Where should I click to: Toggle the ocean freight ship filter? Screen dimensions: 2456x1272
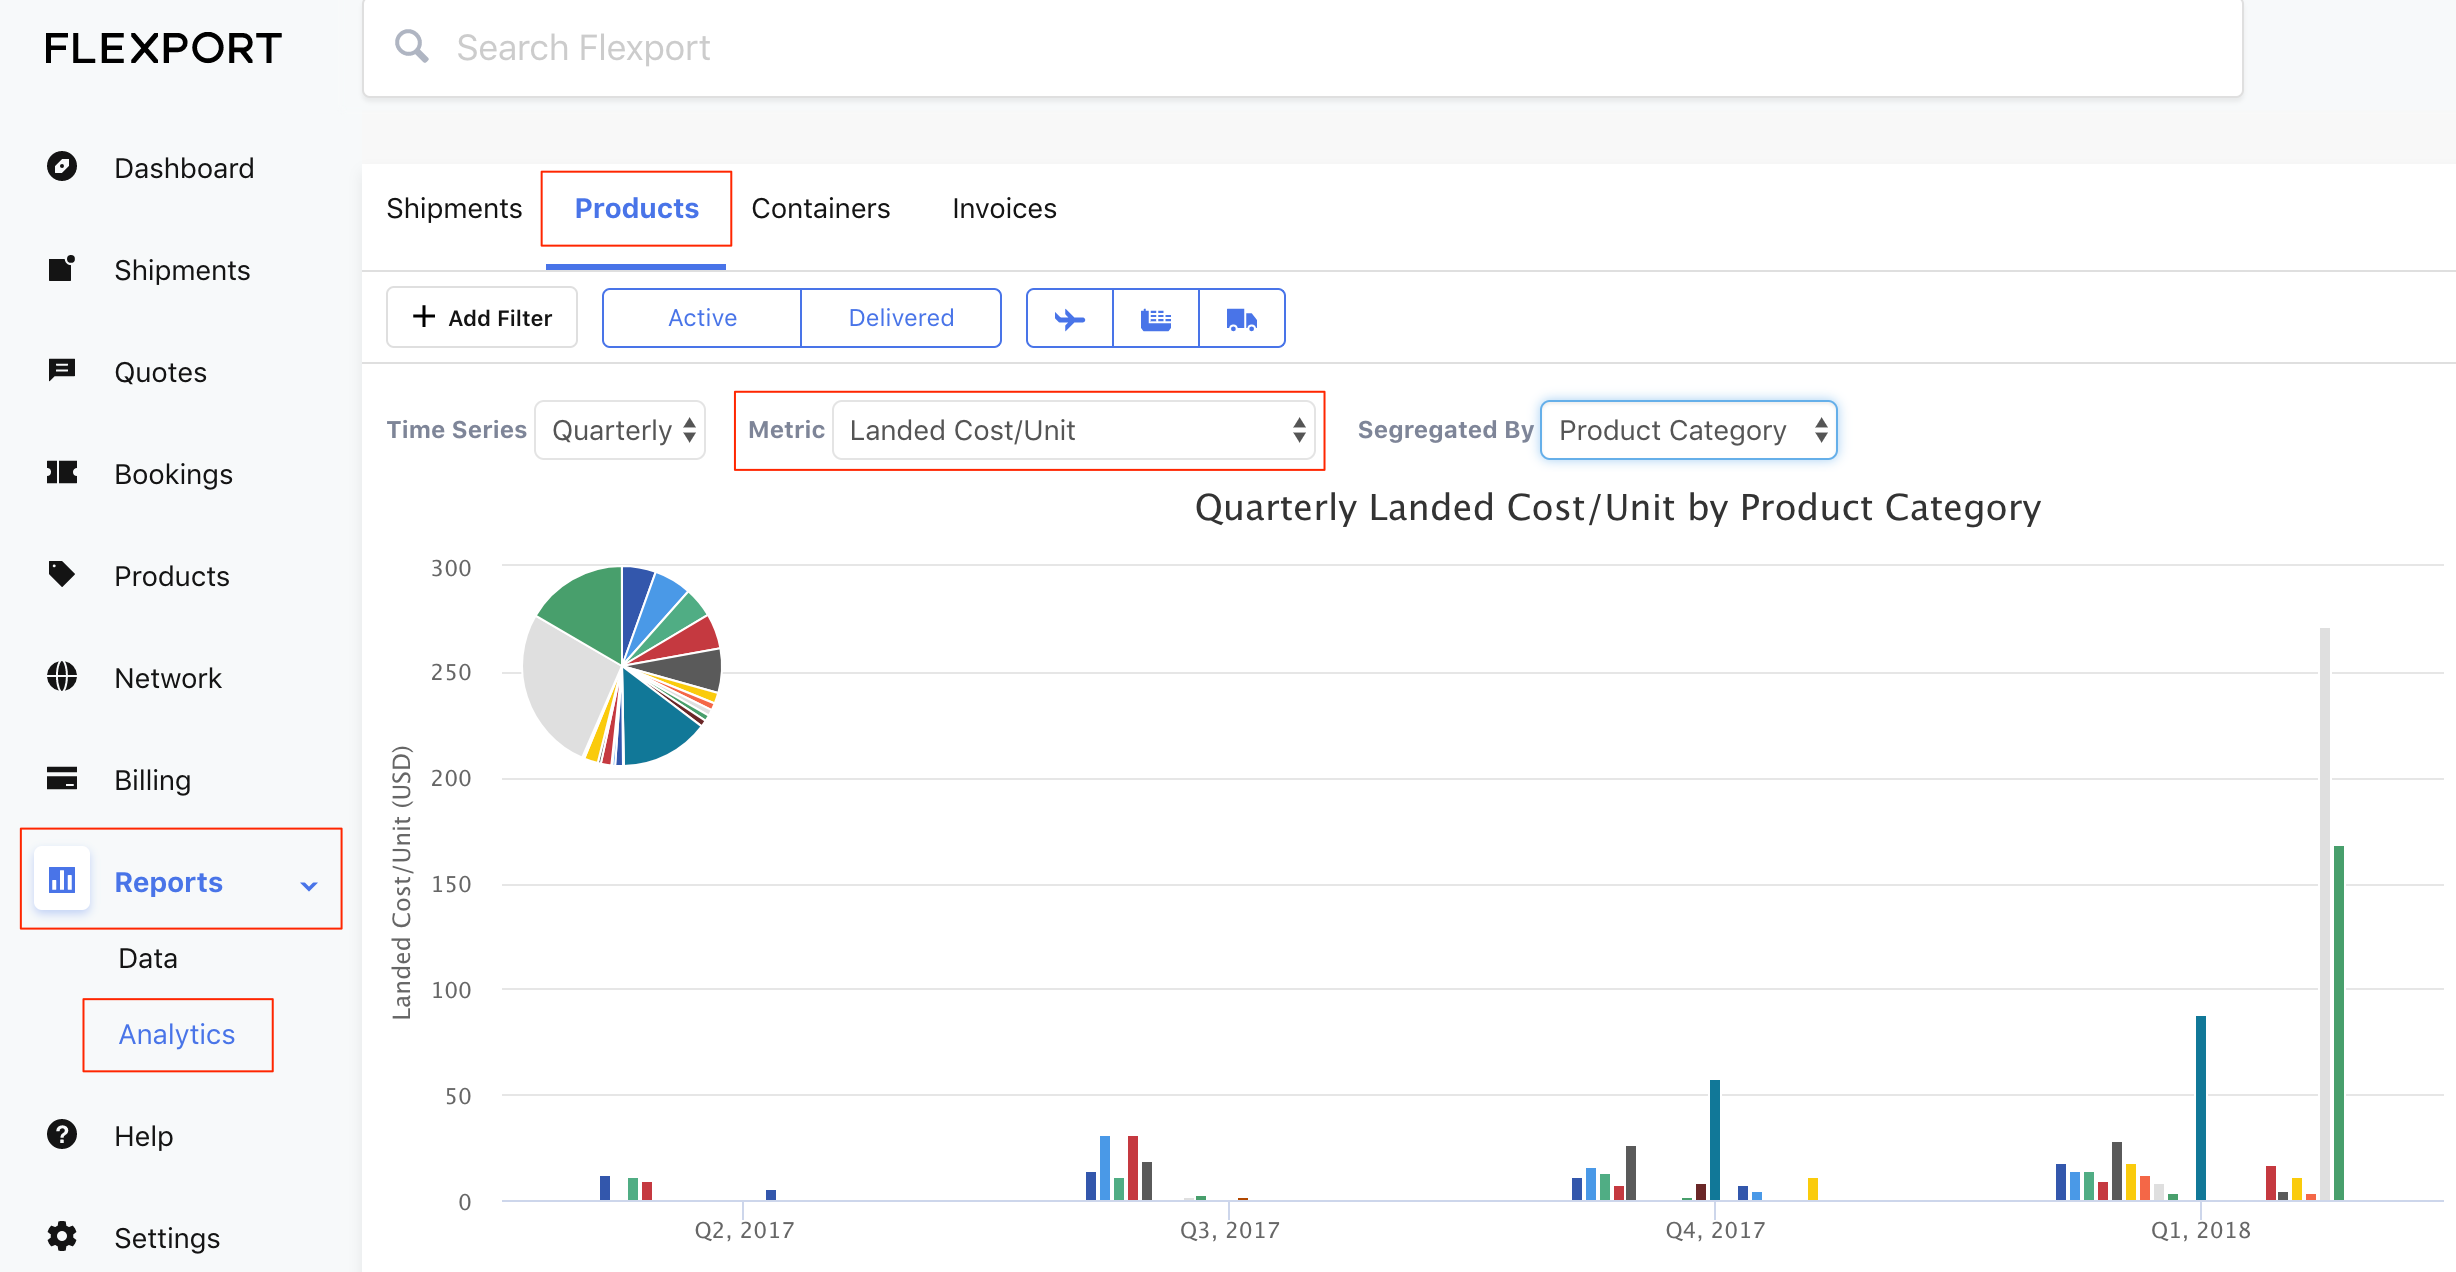click(1155, 319)
